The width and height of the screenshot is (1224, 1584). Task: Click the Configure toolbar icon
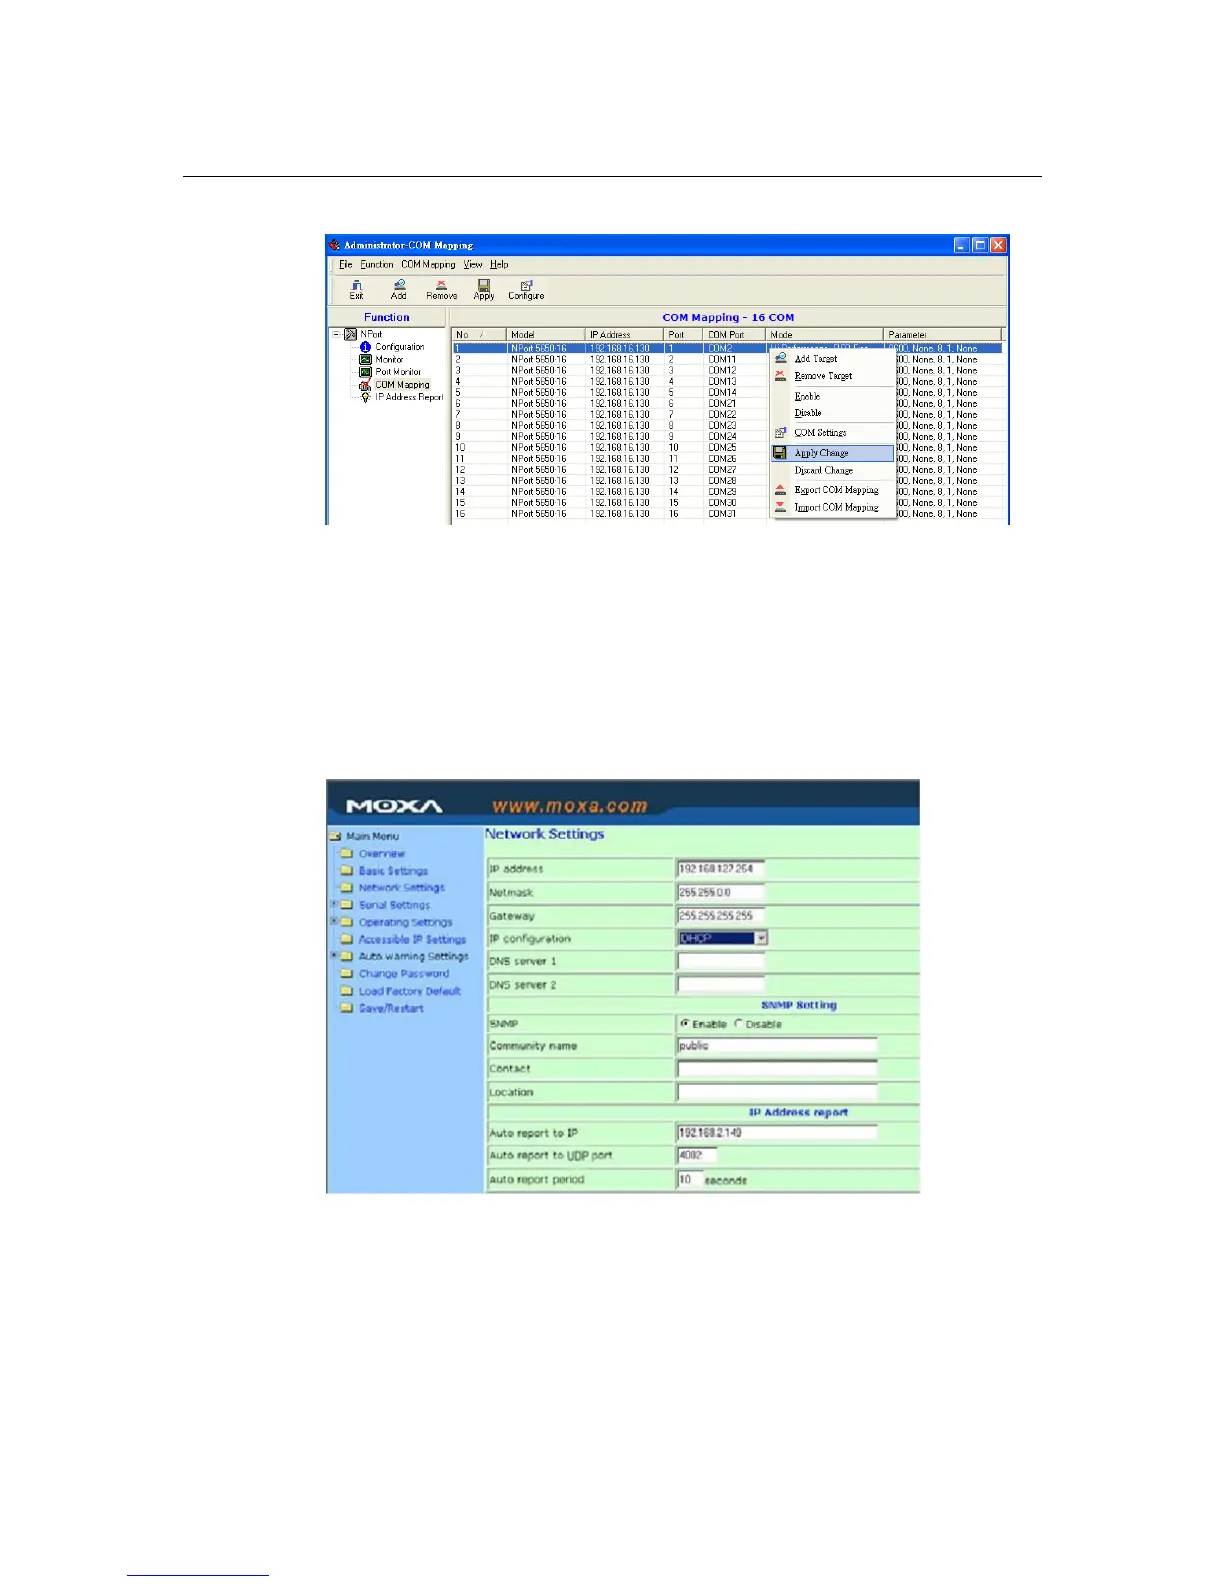(x=526, y=285)
